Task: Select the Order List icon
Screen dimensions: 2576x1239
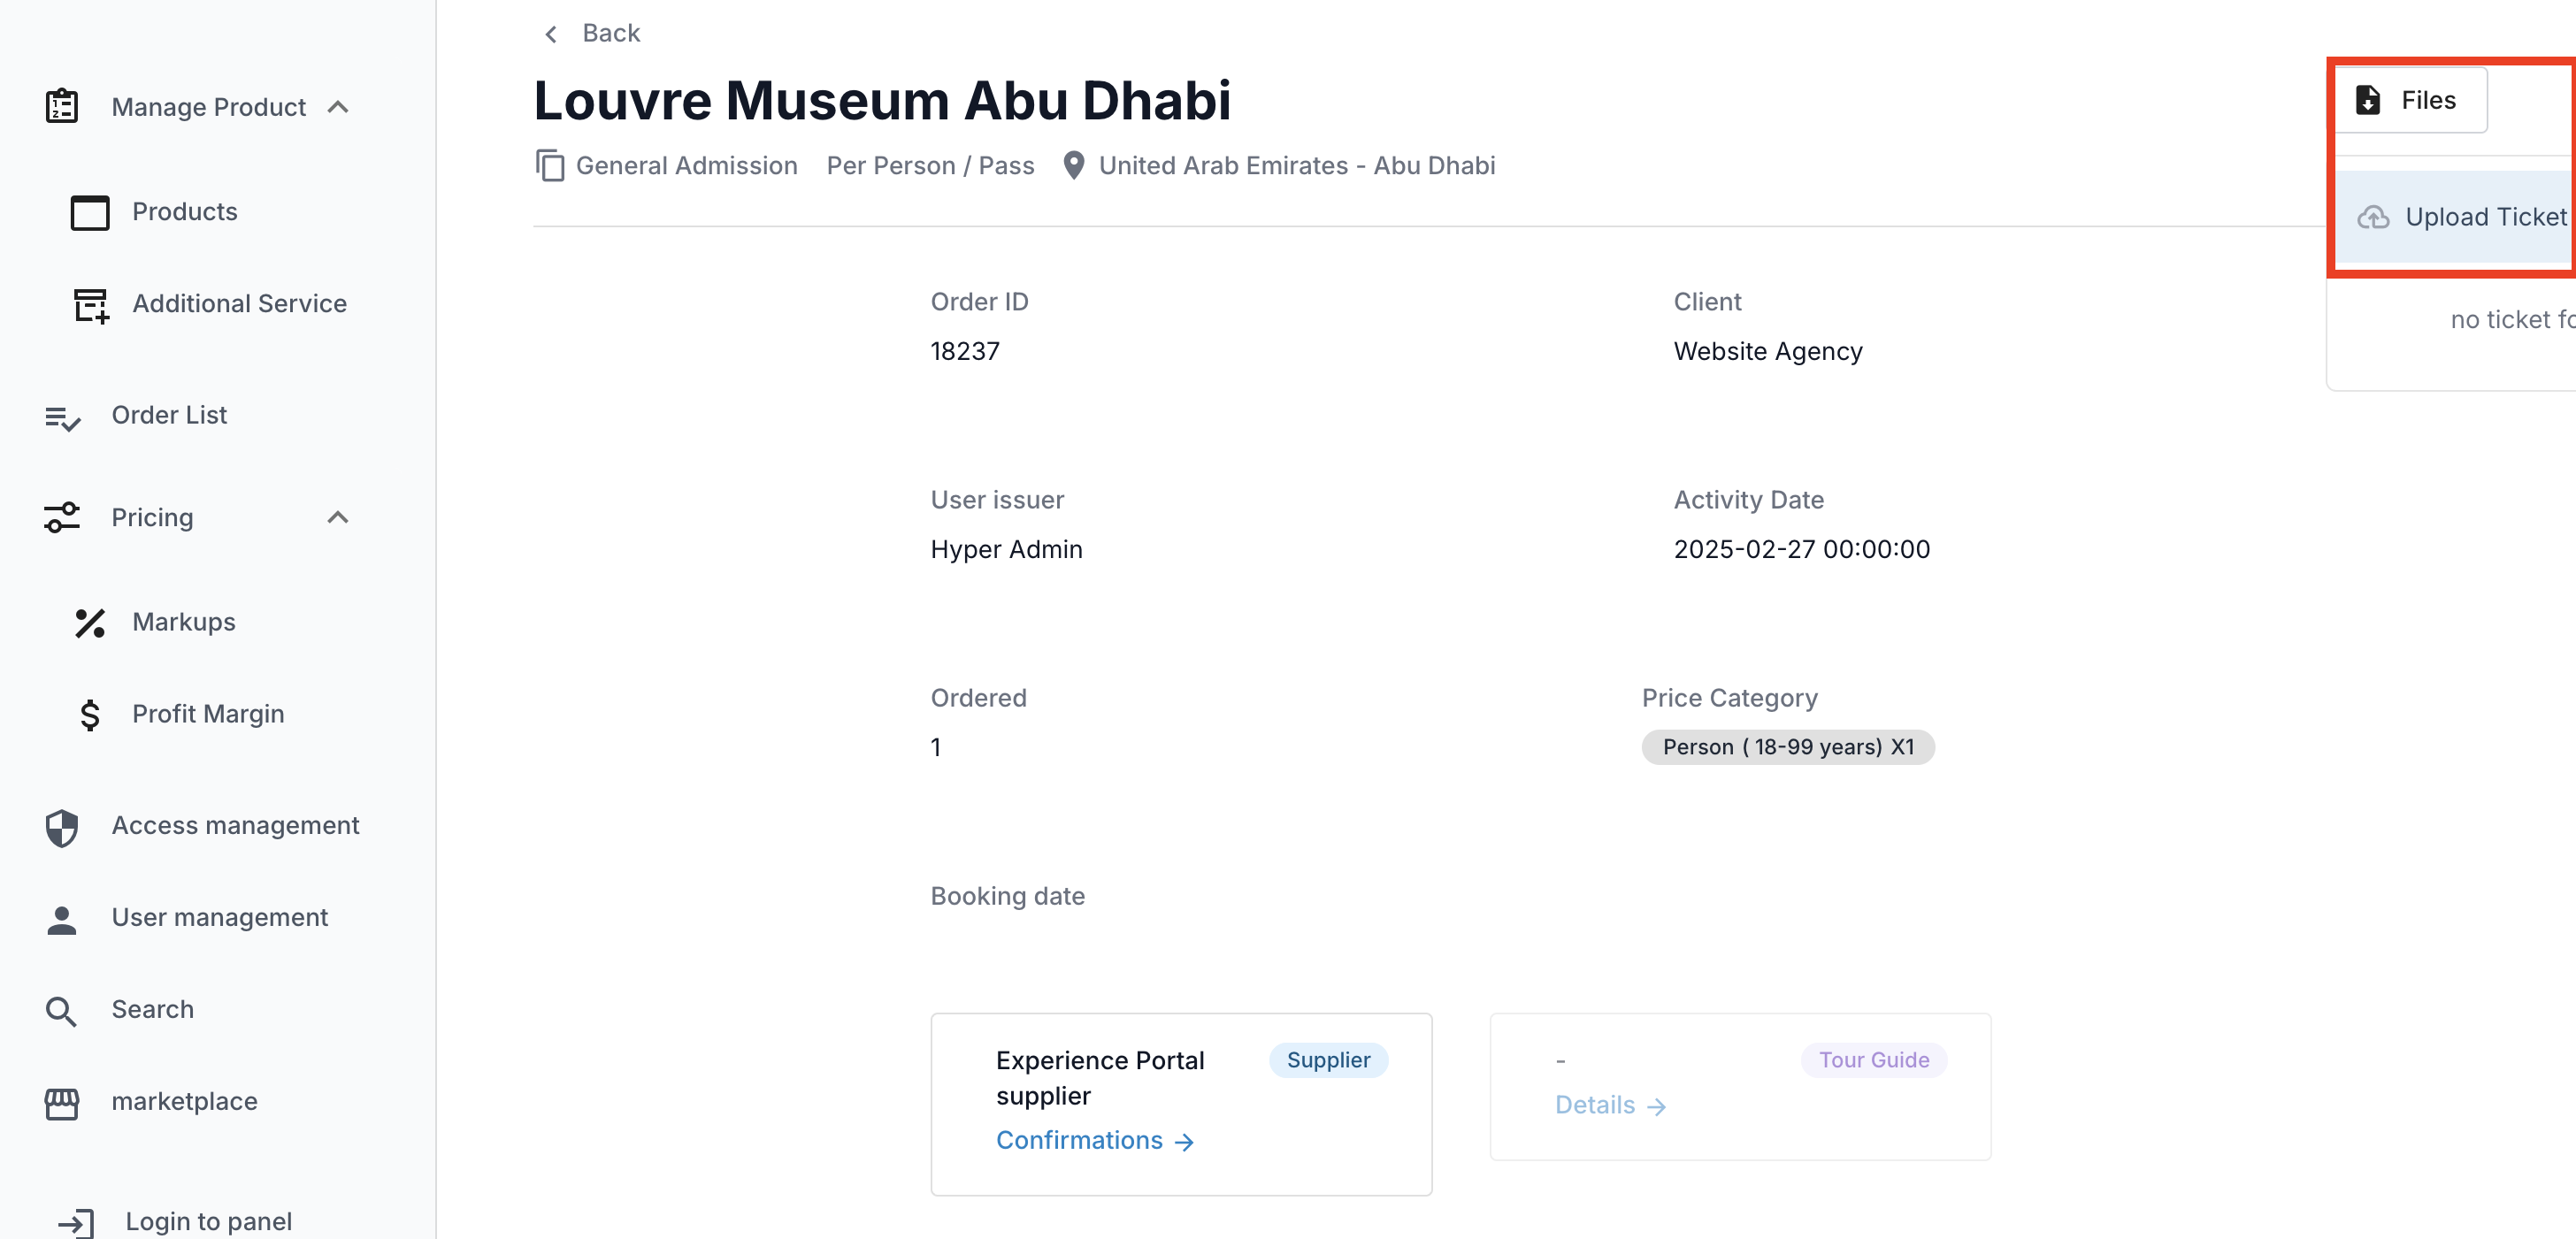Action: click(62, 417)
